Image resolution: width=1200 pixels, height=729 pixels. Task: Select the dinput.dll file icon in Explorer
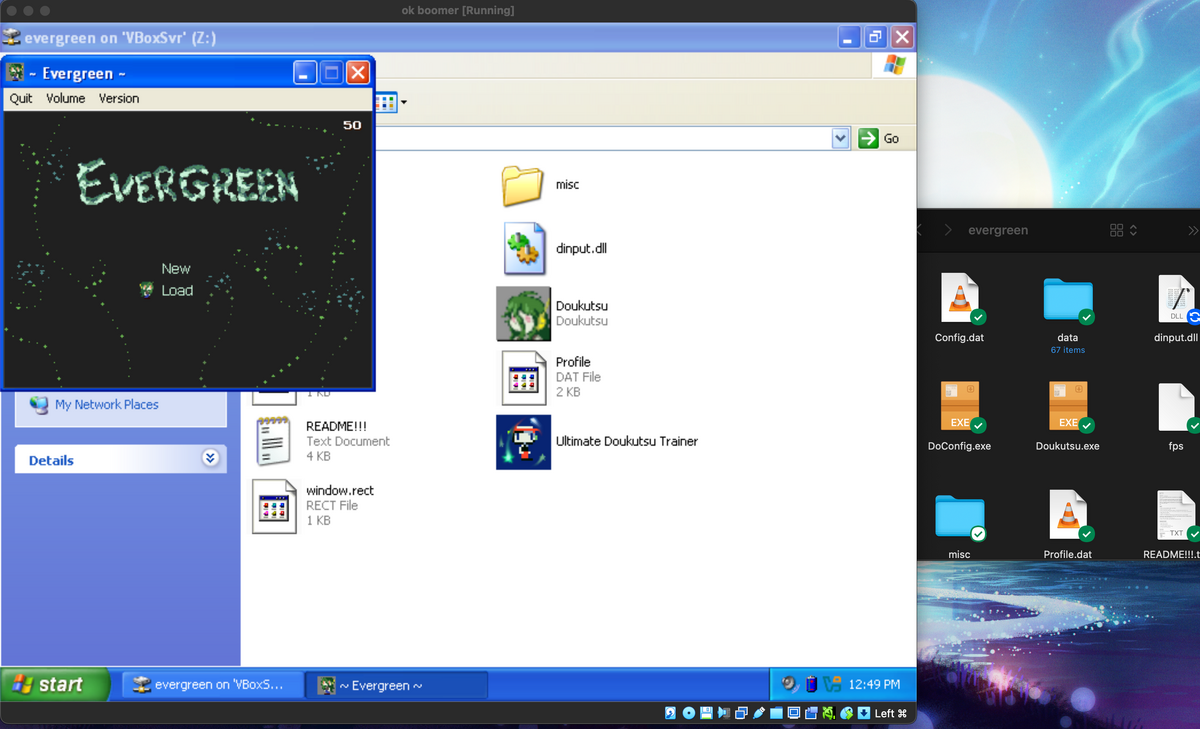[524, 248]
